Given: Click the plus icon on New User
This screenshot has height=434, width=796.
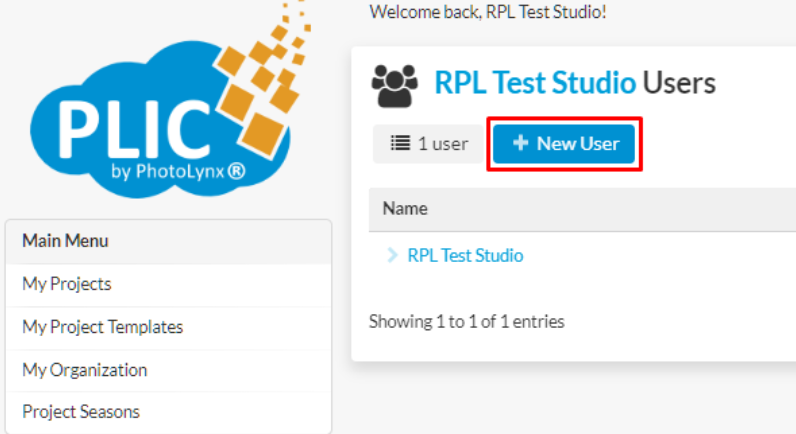Looking at the screenshot, I should coord(520,143).
